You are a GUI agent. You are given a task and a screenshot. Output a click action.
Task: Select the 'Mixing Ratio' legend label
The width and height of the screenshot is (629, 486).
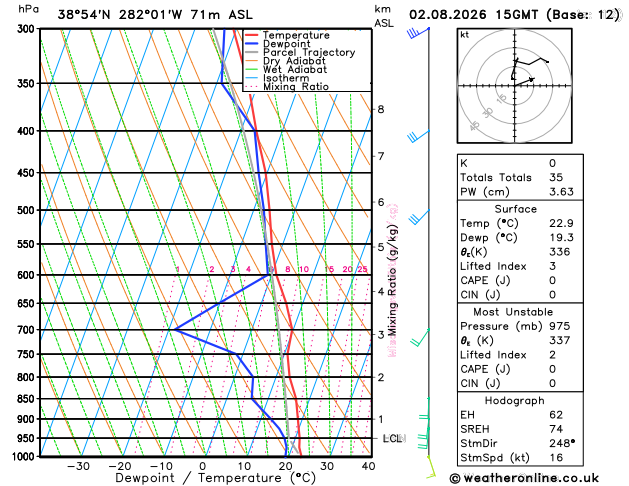pyautogui.click(x=296, y=87)
